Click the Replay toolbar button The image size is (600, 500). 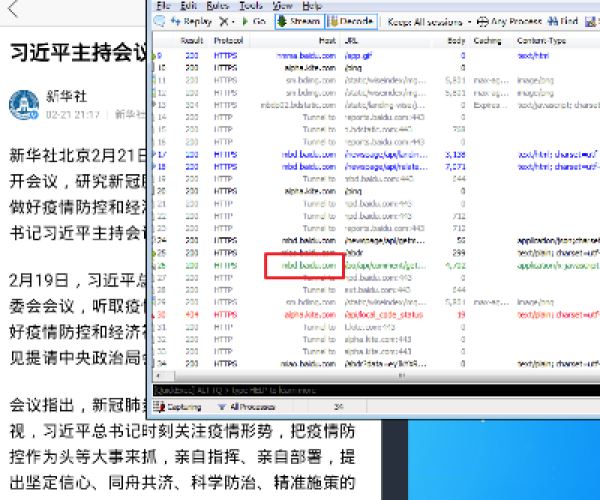(191, 21)
